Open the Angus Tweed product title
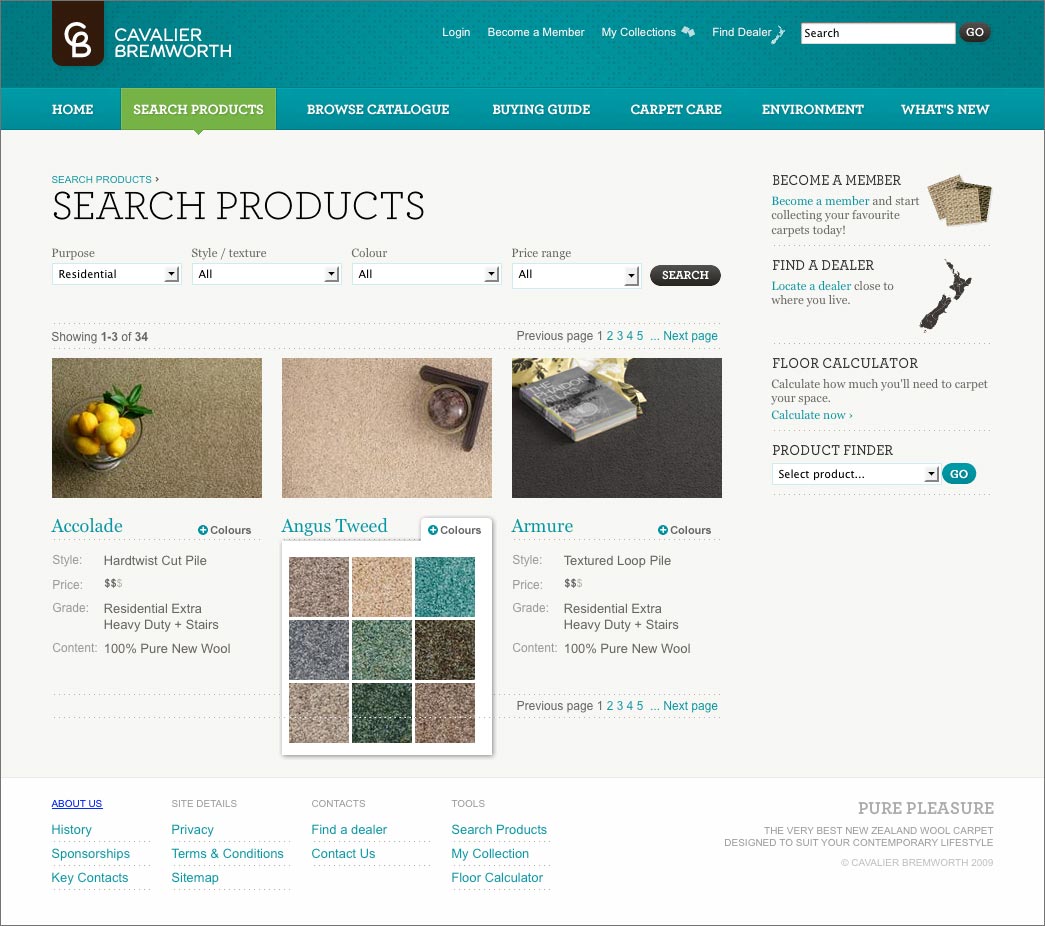Viewport: 1045px width, 926px height. click(335, 526)
